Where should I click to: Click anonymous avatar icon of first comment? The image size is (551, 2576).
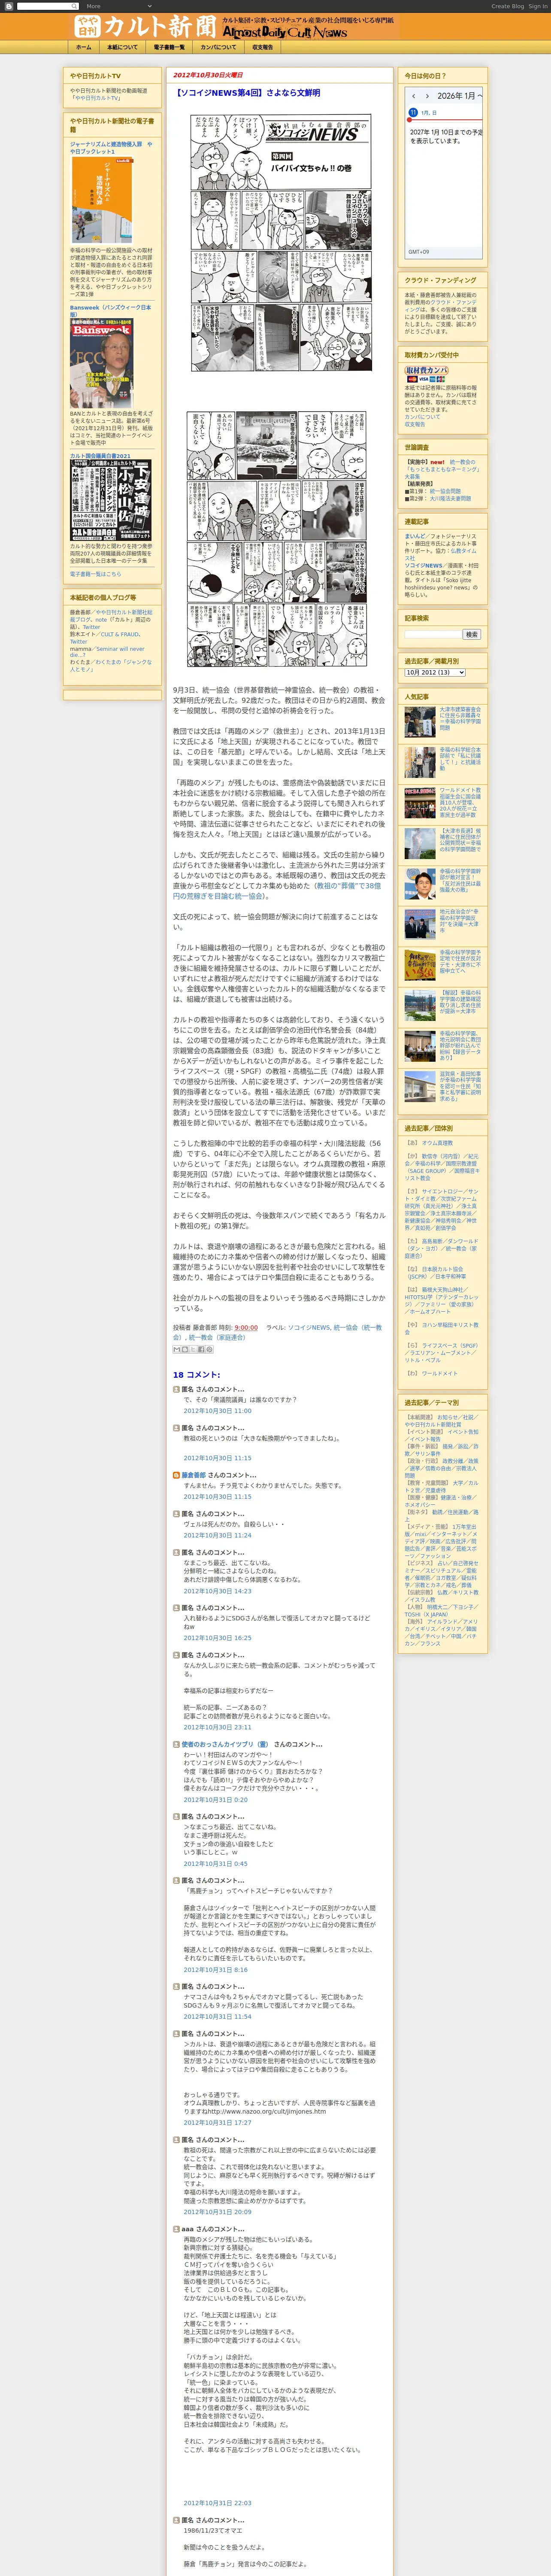click(x=176, y=1389)
